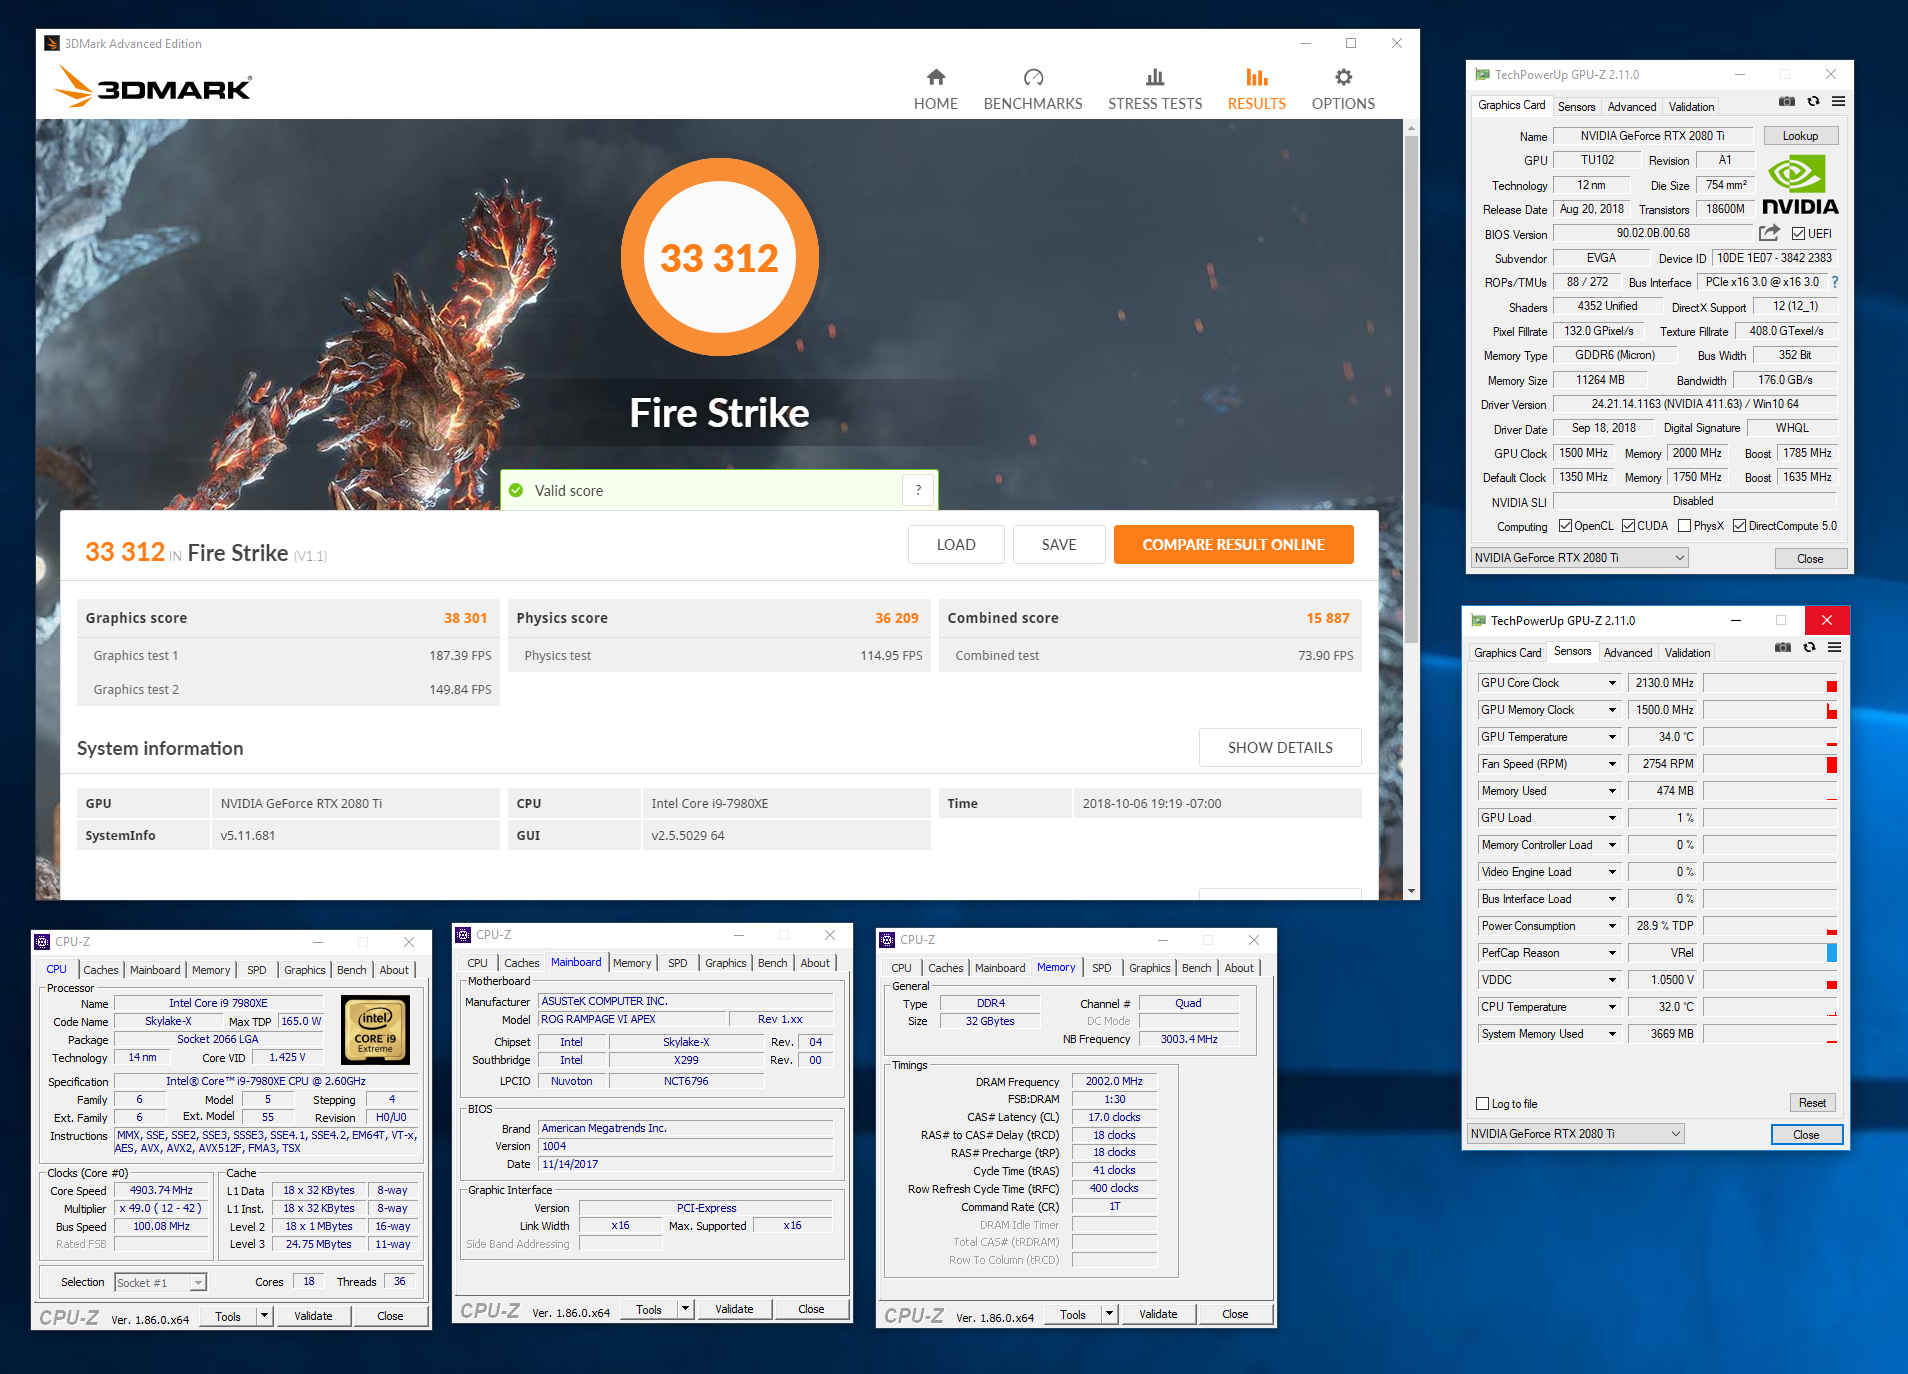Open Validation tab in GPU-Z Sensors window
Image resolution: width=1908 pixels, height=1374 pixels.
(x=1687, y=653)
